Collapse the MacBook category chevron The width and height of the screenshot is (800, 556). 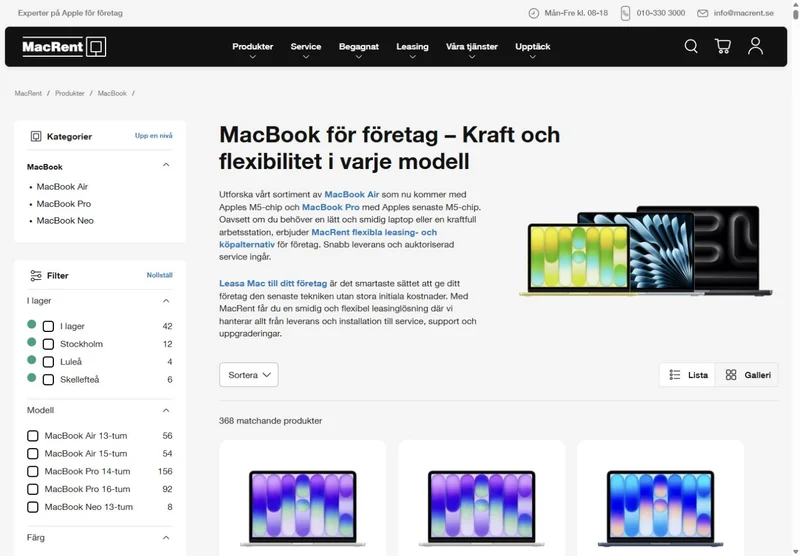coord(166,165)
